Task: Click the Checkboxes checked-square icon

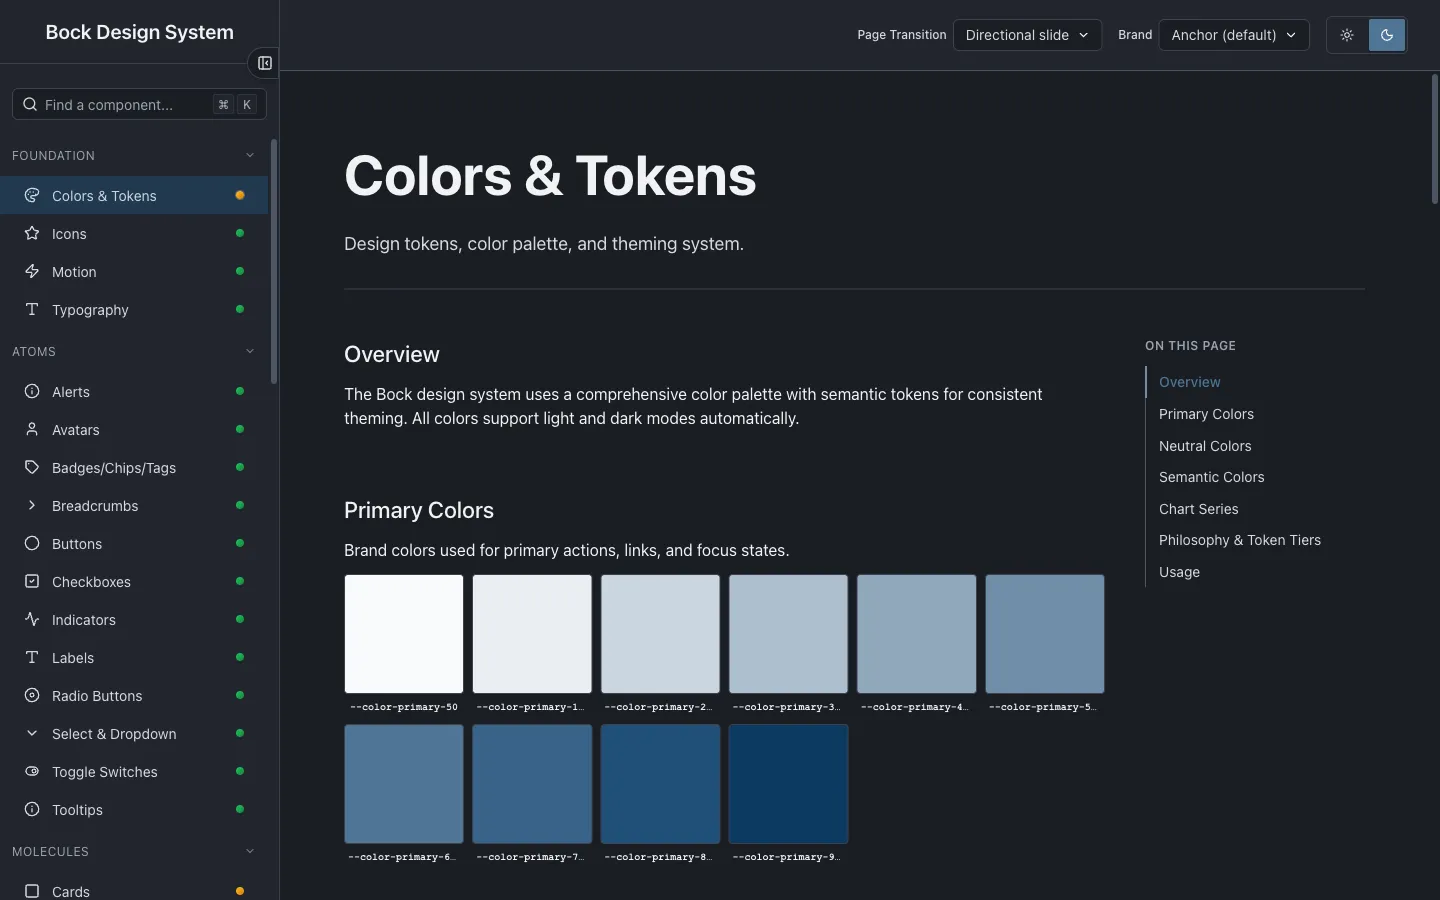Action: point(32,581)
